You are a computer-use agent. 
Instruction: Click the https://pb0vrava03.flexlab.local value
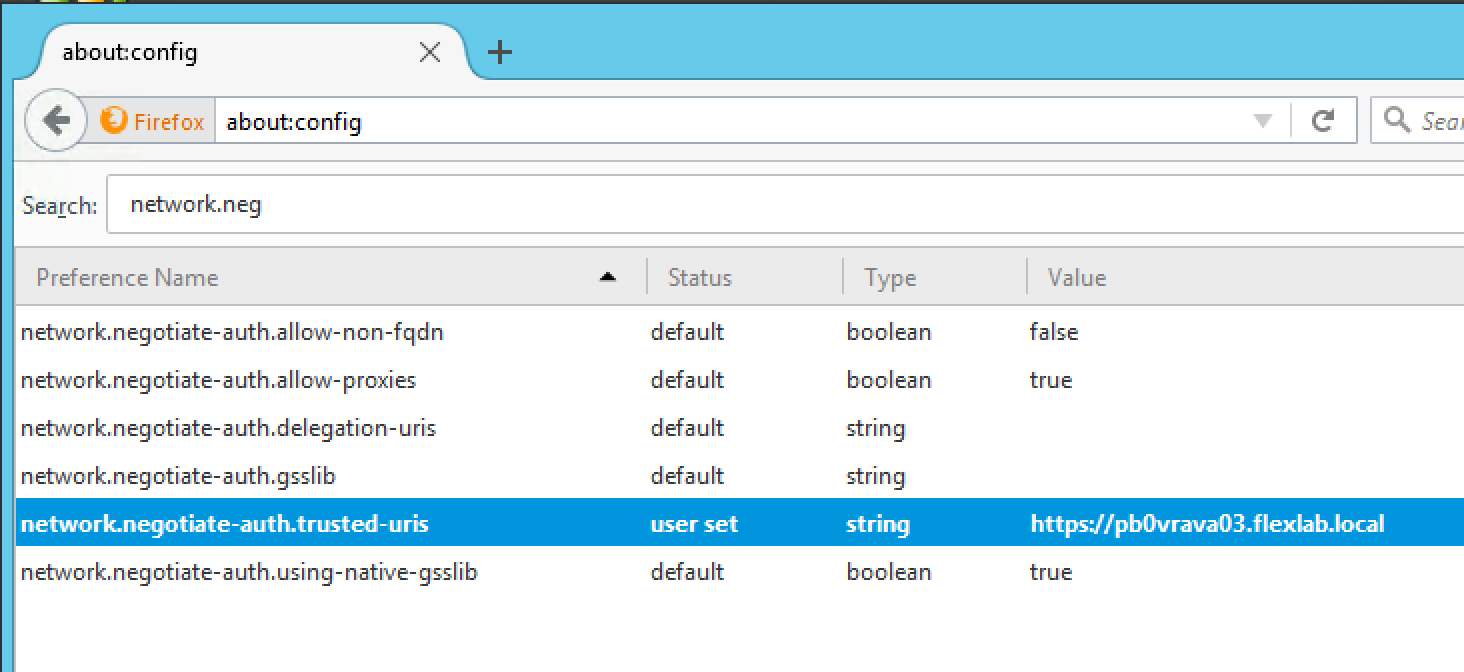point(1207,523)
